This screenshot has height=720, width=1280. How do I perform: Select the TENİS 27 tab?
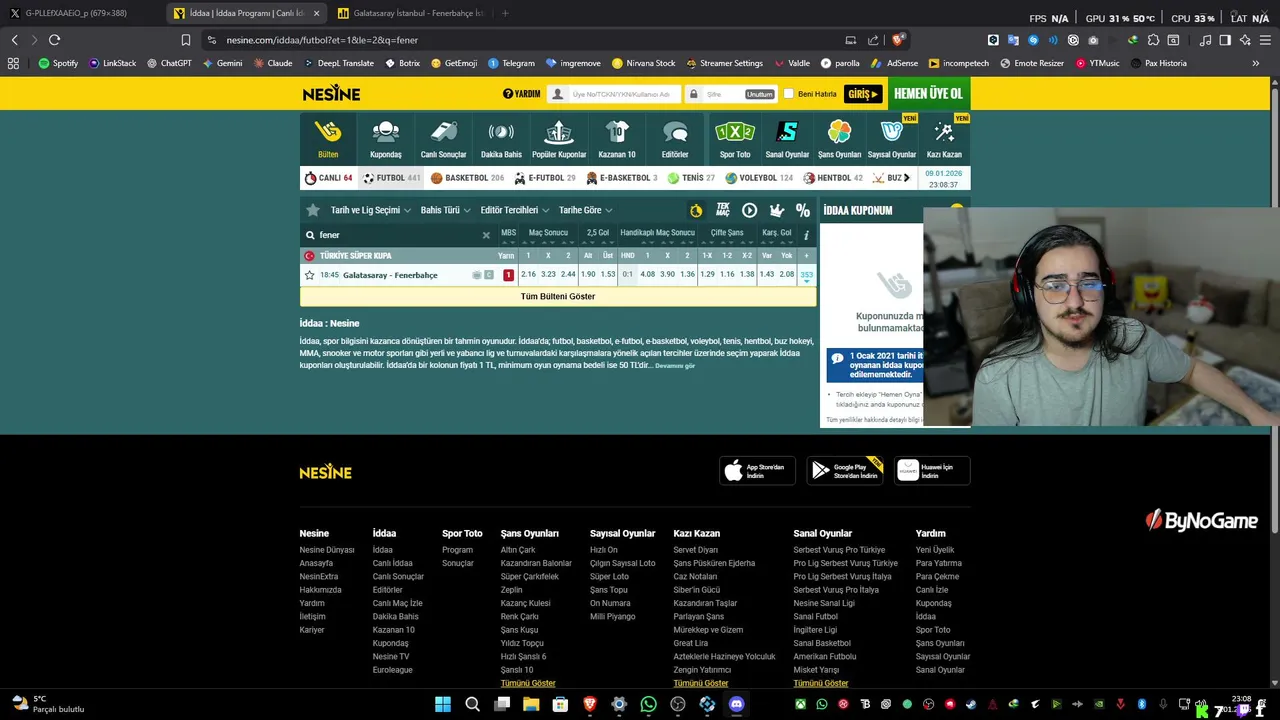pos(691,178)
